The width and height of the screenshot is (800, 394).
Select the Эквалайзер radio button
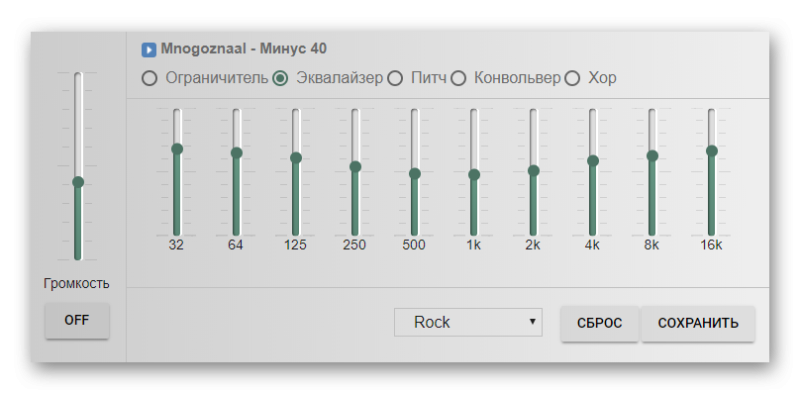(x=280, y=79)
